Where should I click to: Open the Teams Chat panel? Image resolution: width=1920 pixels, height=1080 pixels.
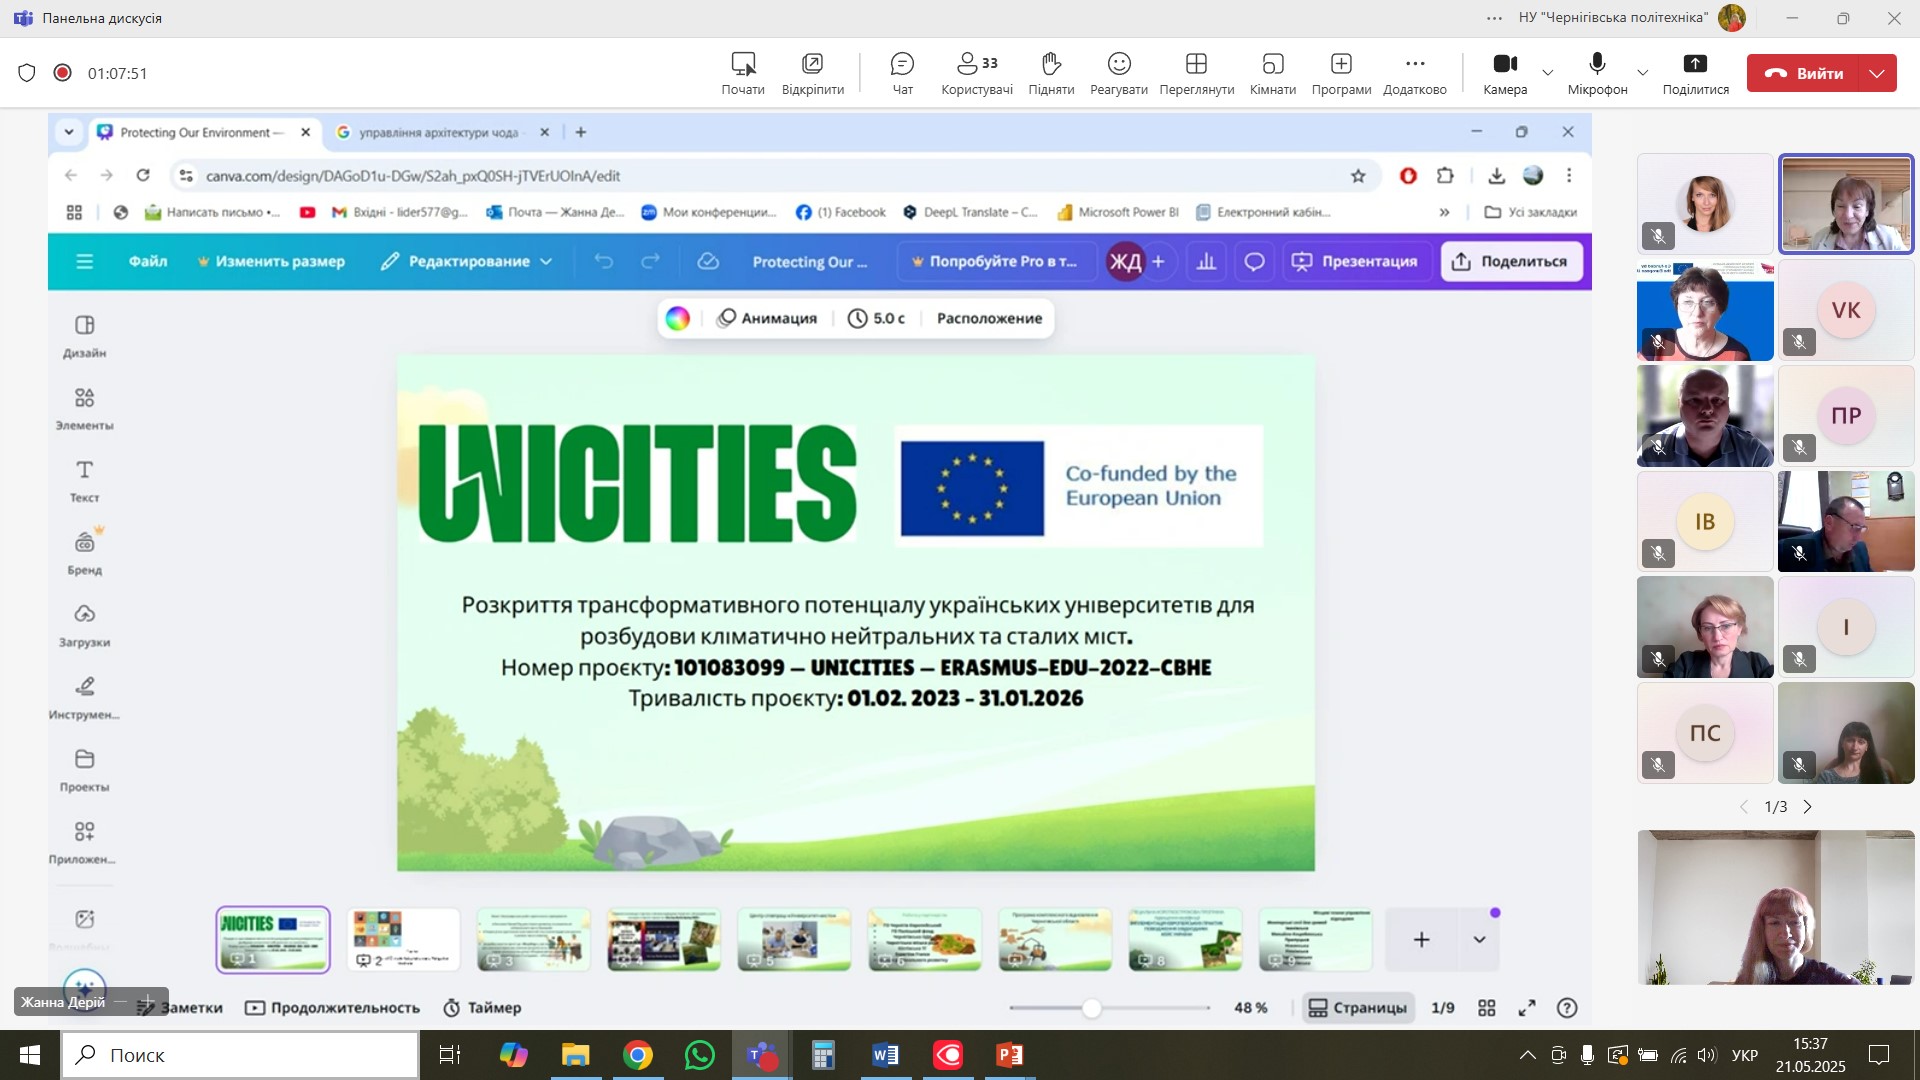(x=902, y=73)
